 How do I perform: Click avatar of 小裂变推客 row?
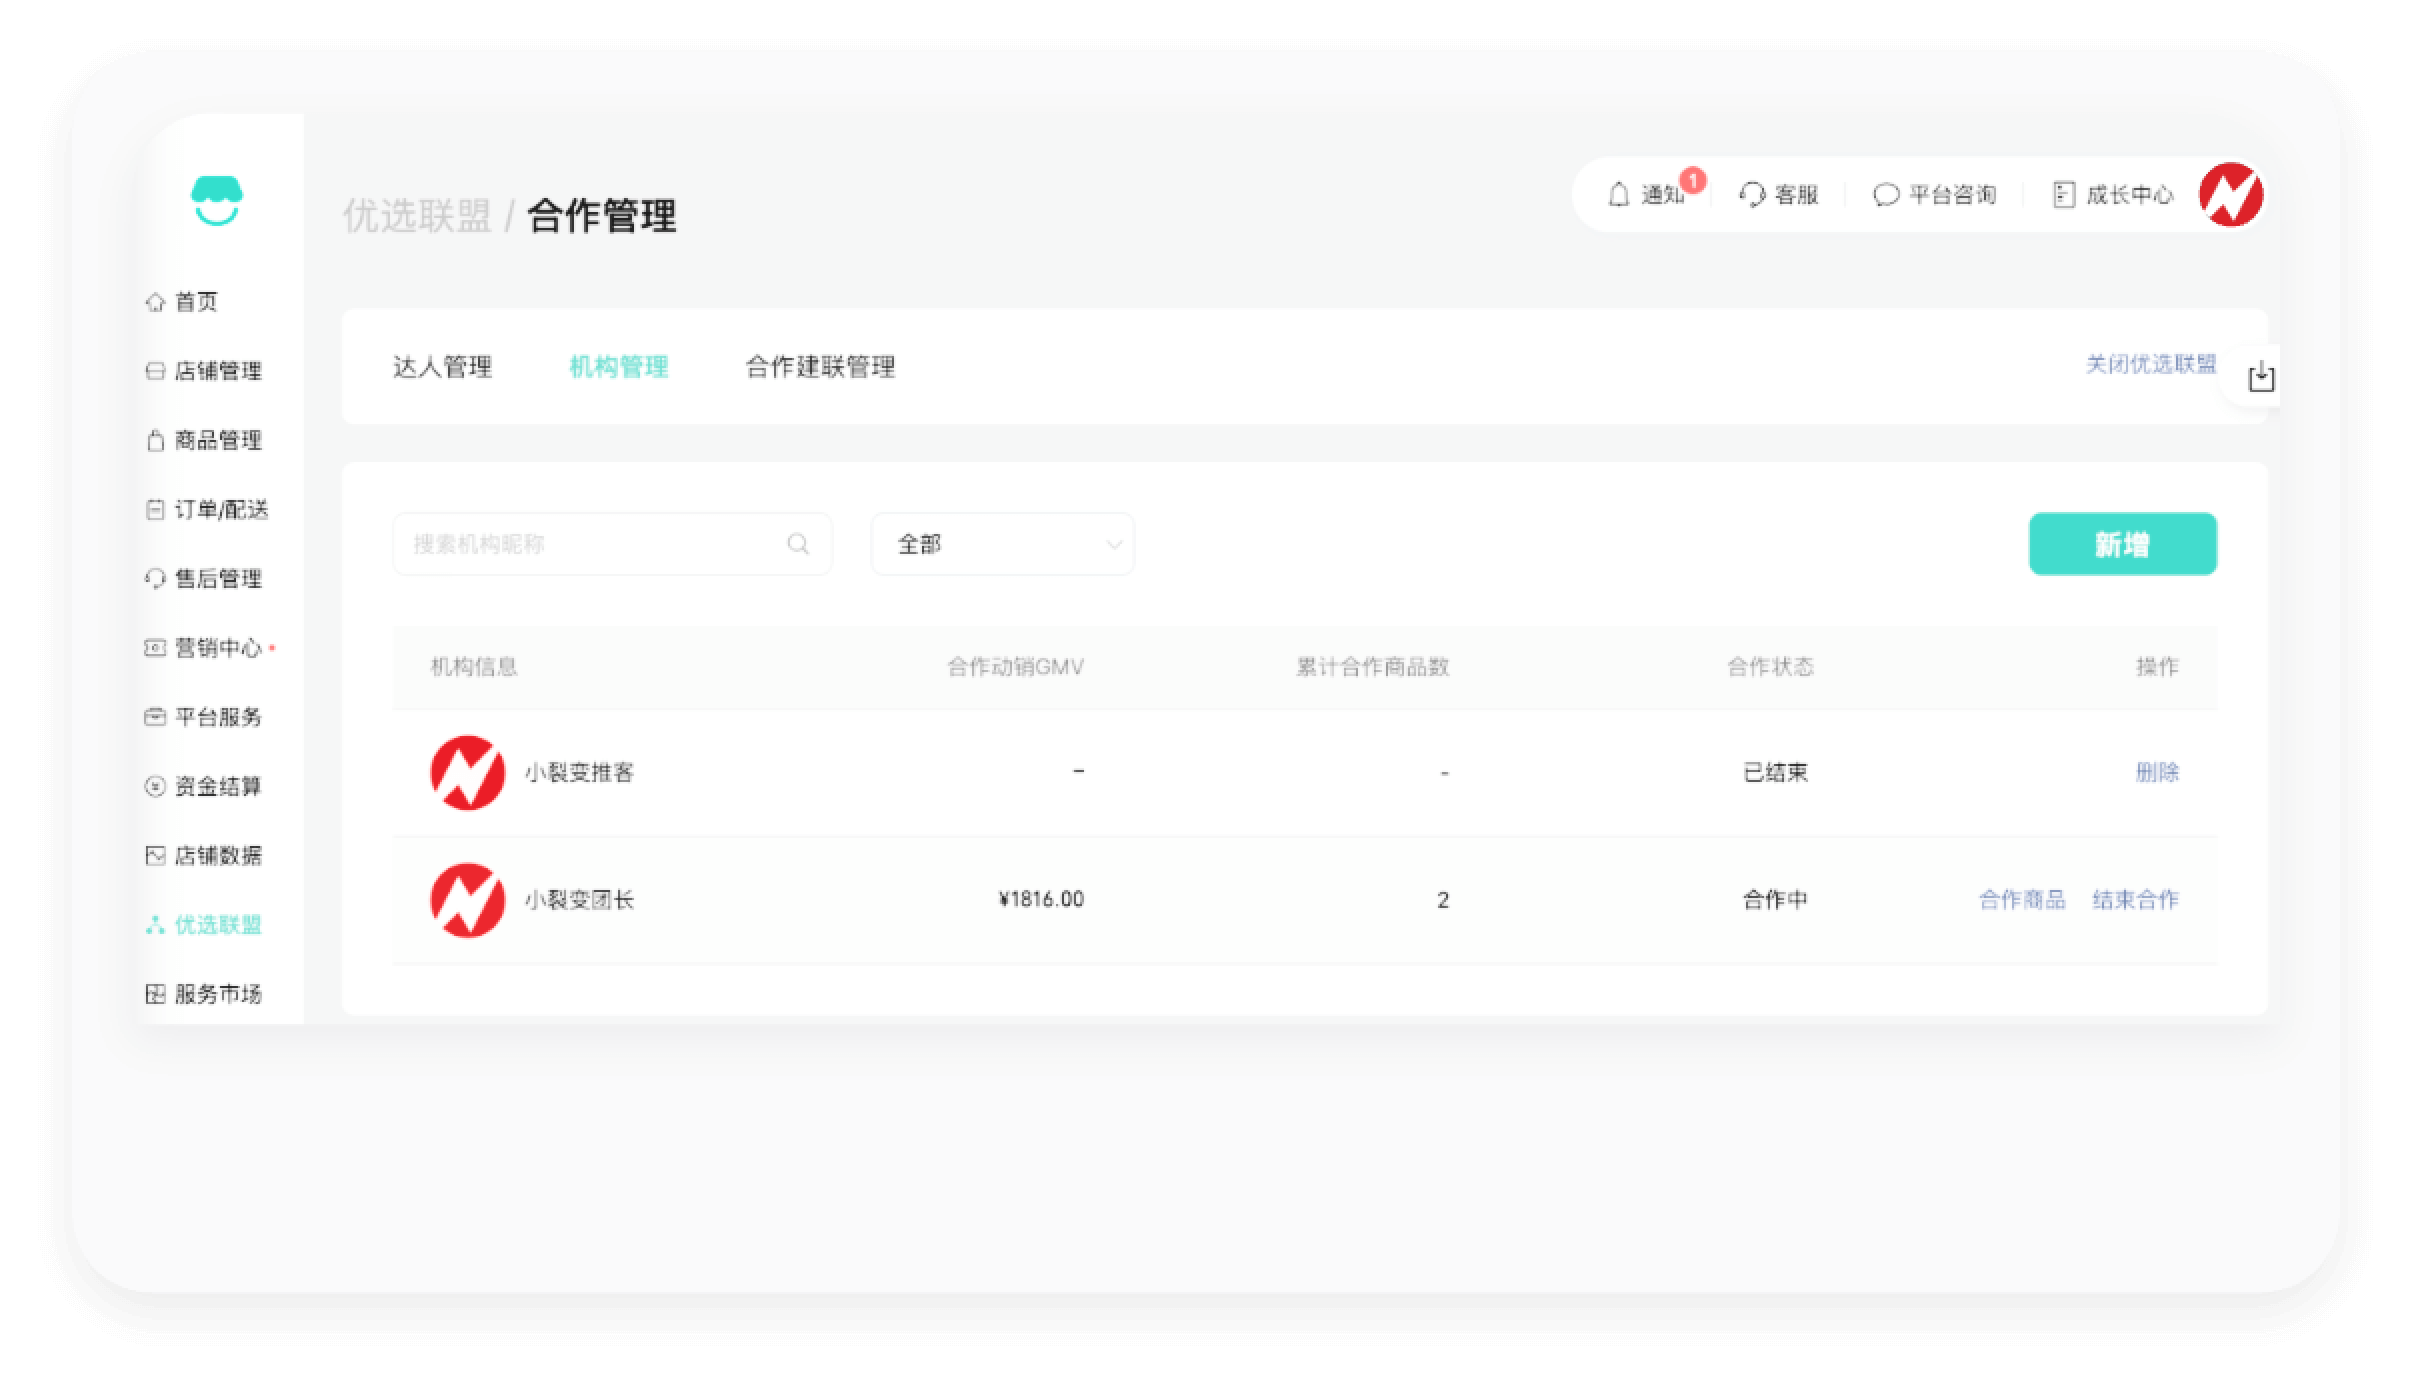point(467,772)
